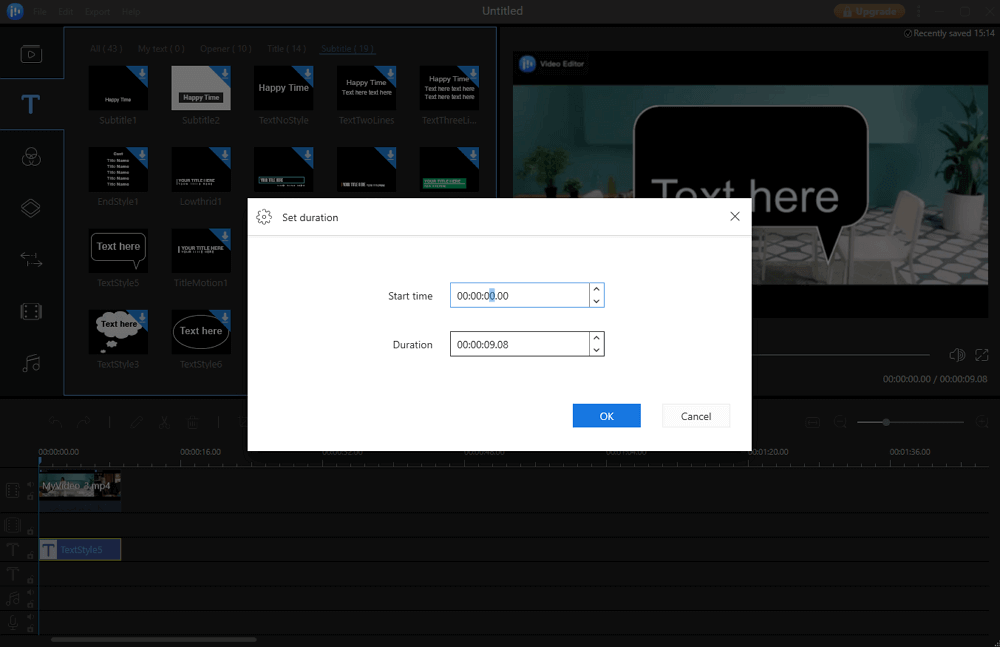This screenshot has width=1000, height=647.
Task: Open the Music panel icon
Action: 31,363
